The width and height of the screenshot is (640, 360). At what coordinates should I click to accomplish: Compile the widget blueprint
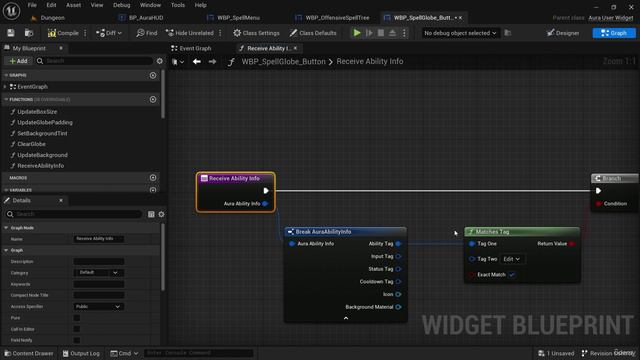(x=63, y=33)
